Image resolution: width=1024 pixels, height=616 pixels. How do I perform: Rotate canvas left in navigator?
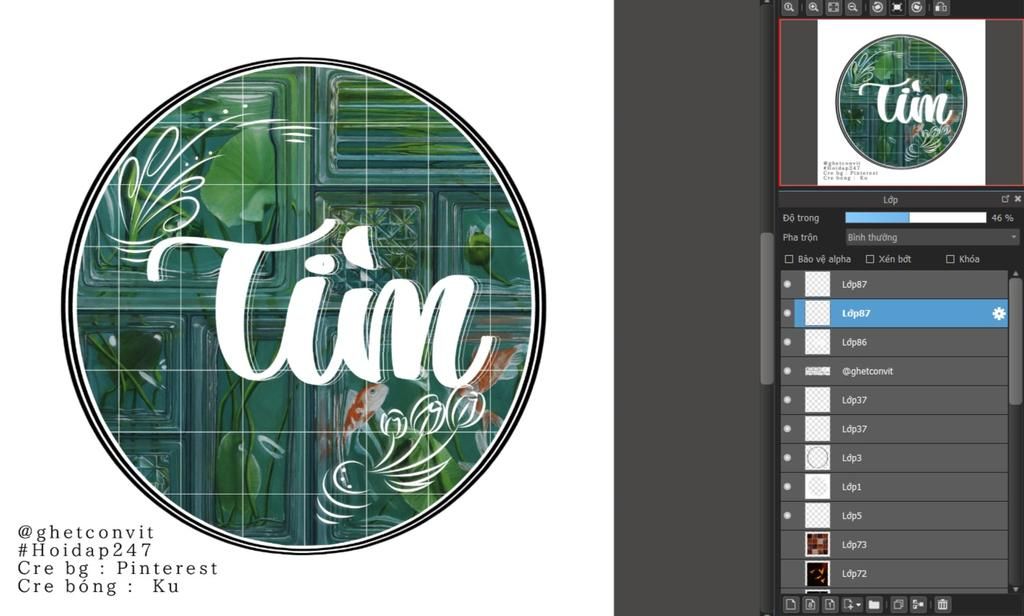[877, 7]
